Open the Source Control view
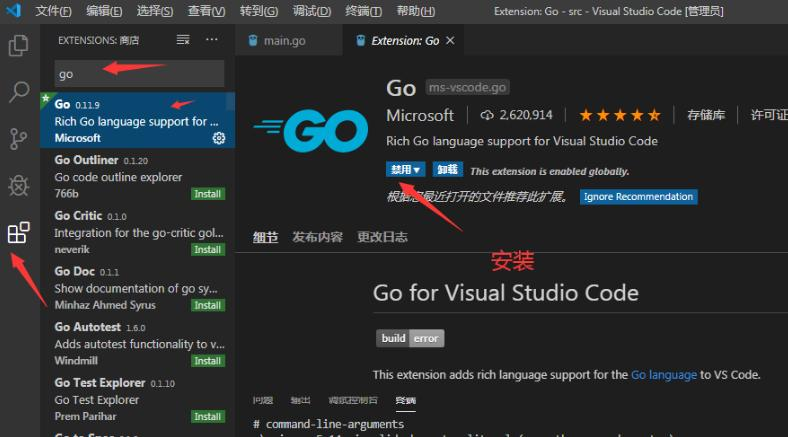Screen dimensions: 788x437 (19, 139)
